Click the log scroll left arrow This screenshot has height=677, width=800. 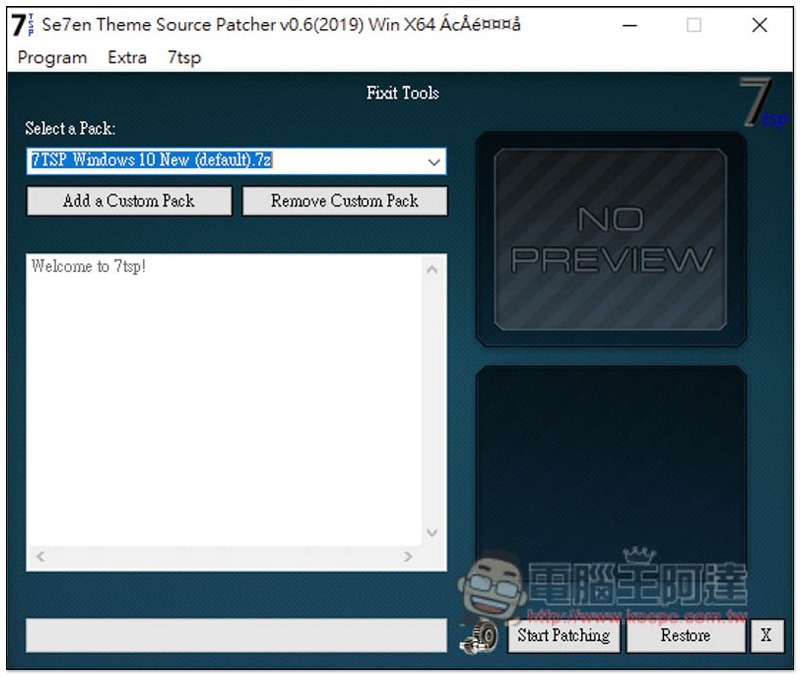(x=40, y=556)
